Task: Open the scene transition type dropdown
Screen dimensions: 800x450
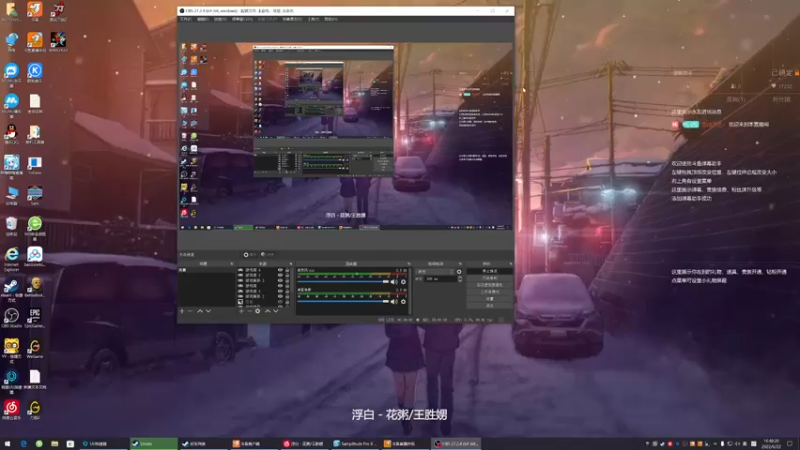Action: [435, 271]
